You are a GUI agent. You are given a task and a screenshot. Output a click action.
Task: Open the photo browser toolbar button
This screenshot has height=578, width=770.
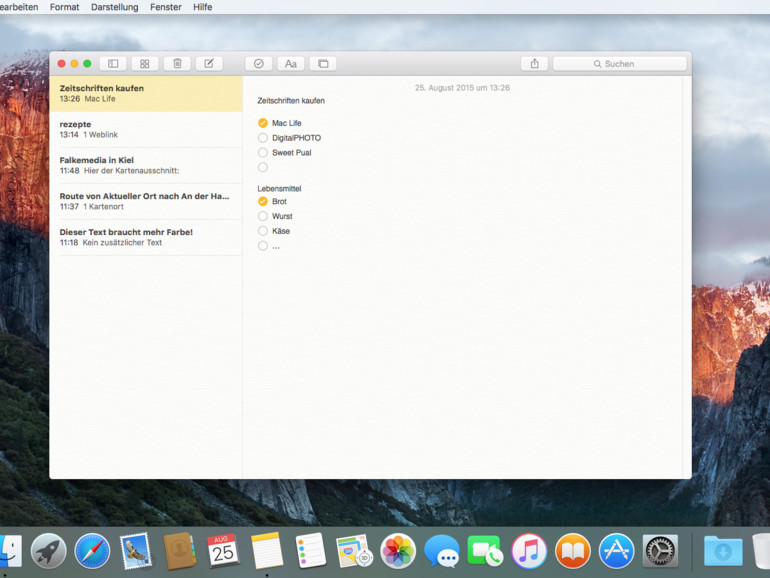click(323, 63)
